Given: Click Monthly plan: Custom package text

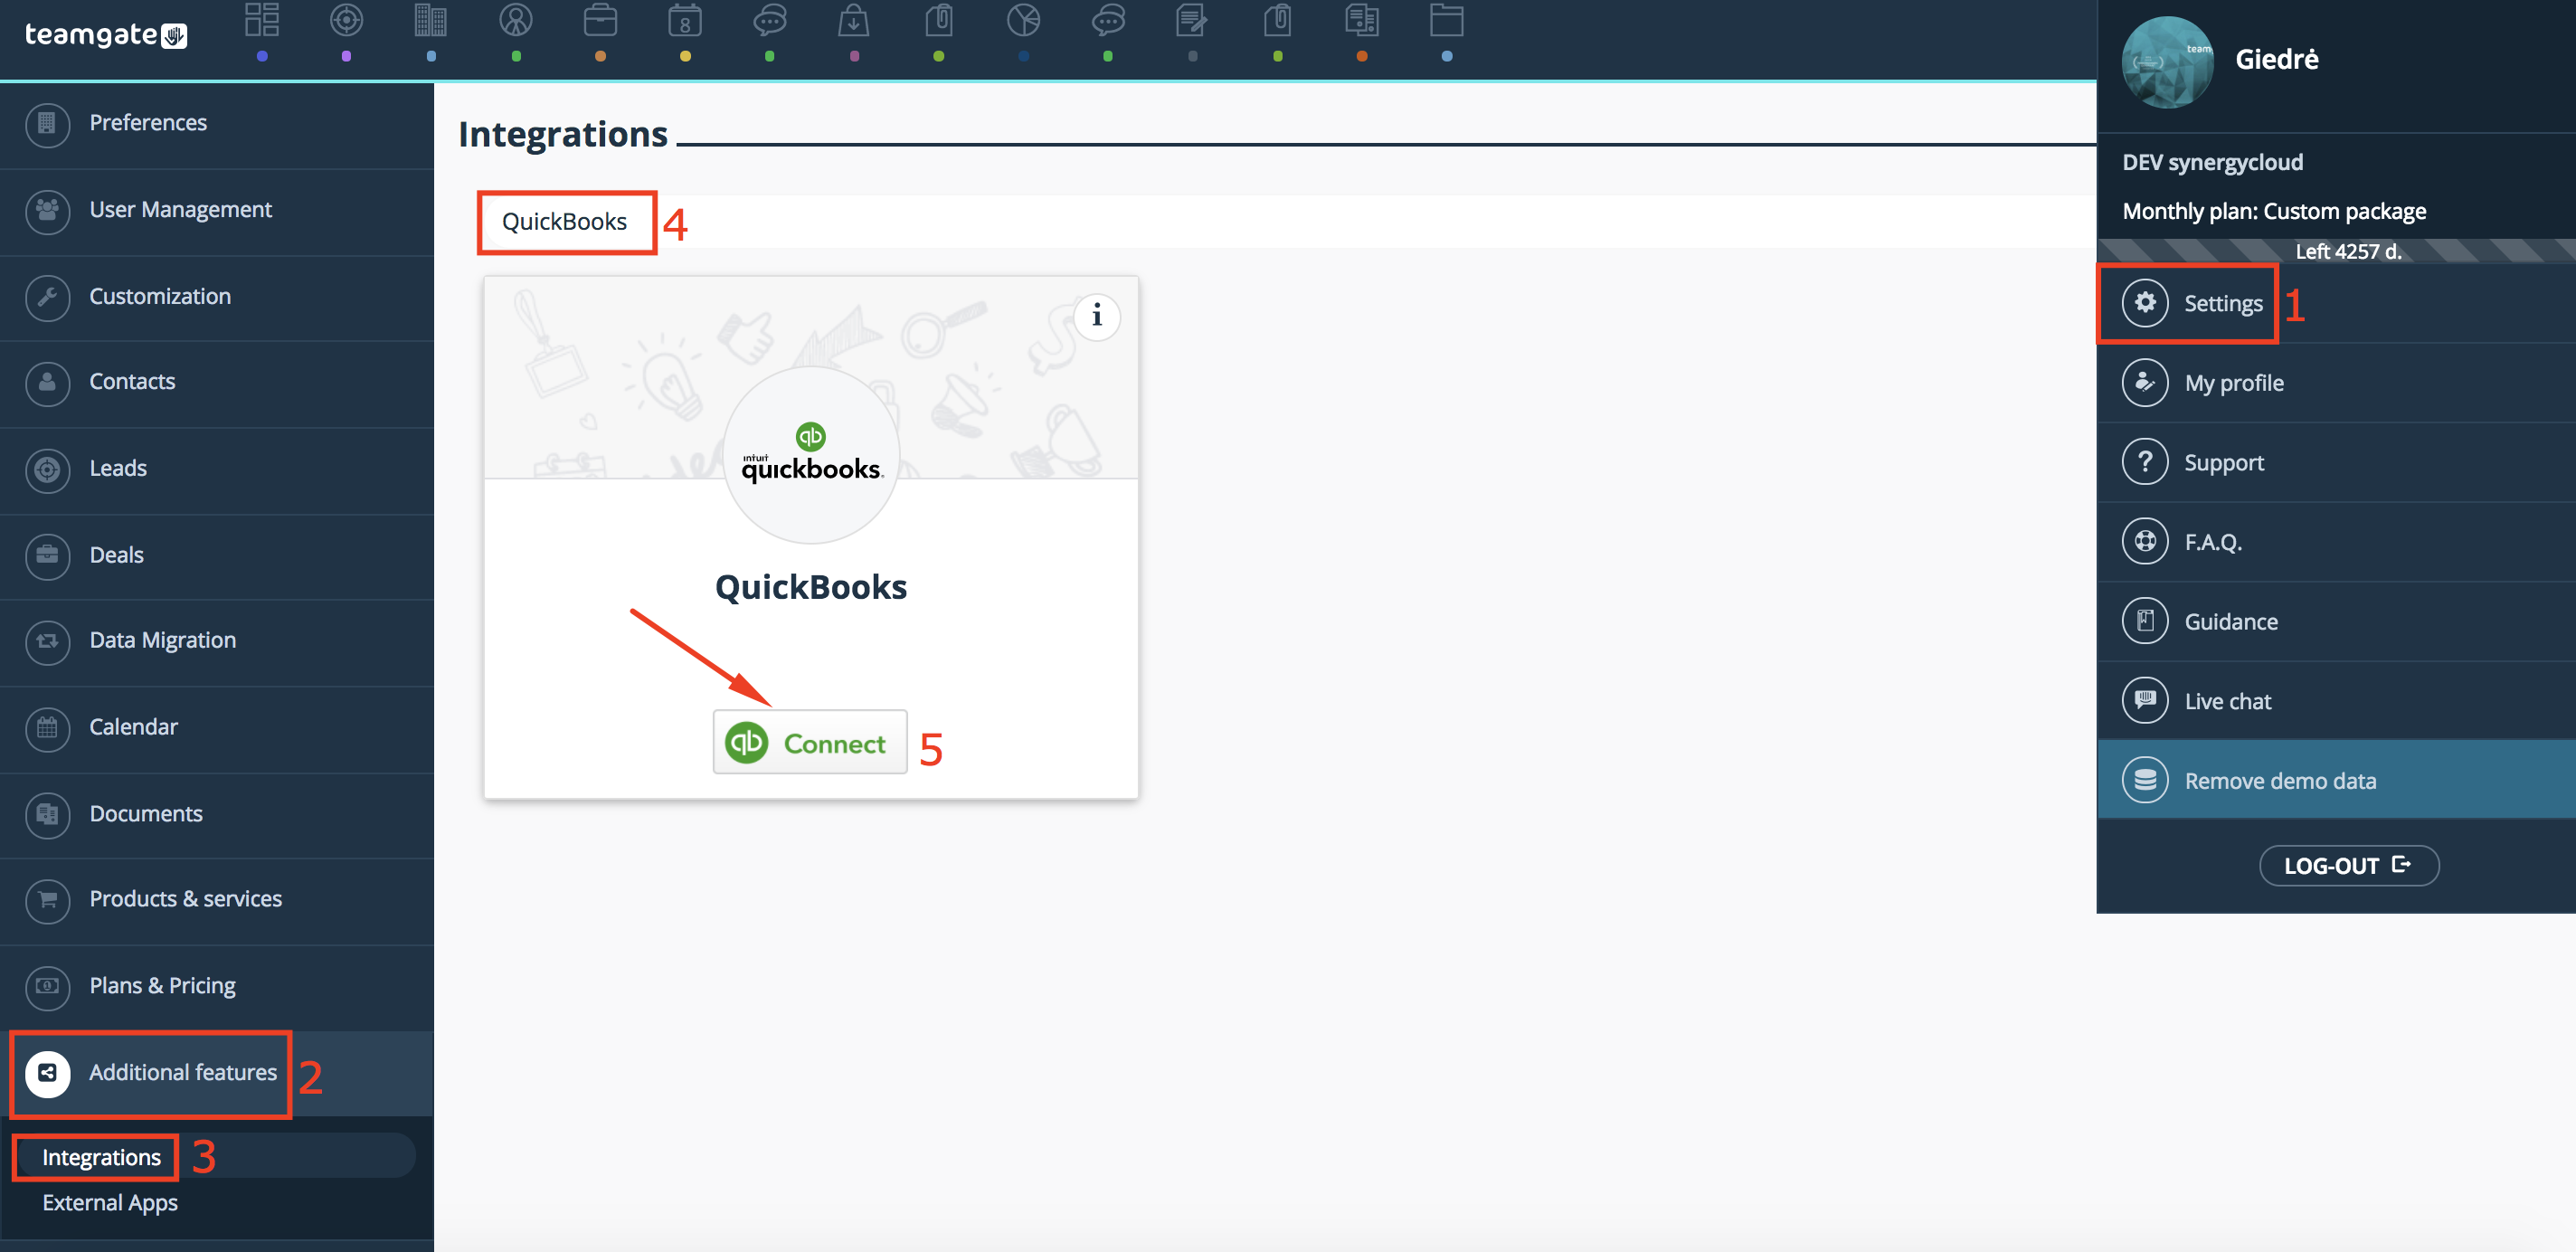Looking at the screenshot, I should click(x=2274, y=212).
